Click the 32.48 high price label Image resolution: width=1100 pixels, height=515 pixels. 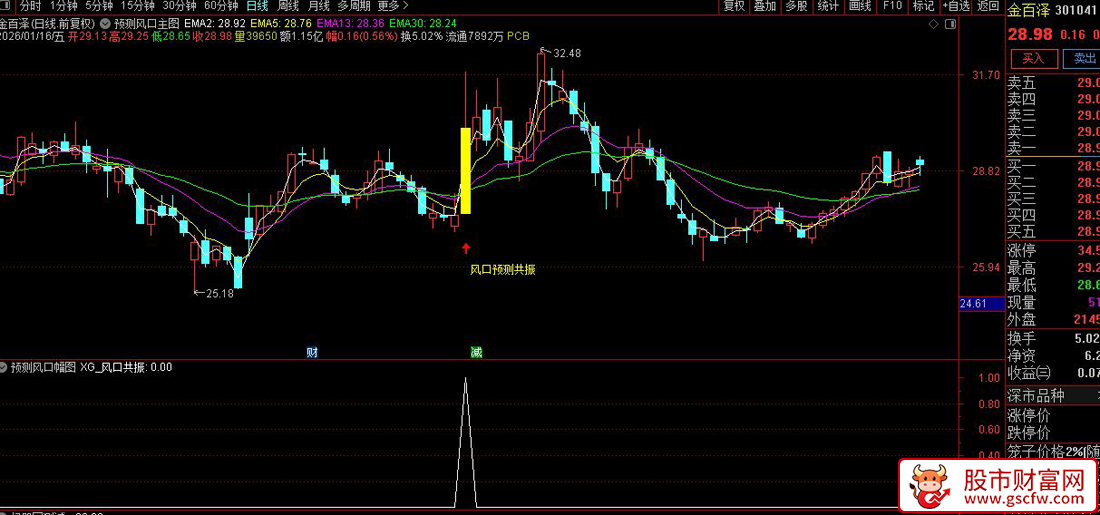point(567,53)
